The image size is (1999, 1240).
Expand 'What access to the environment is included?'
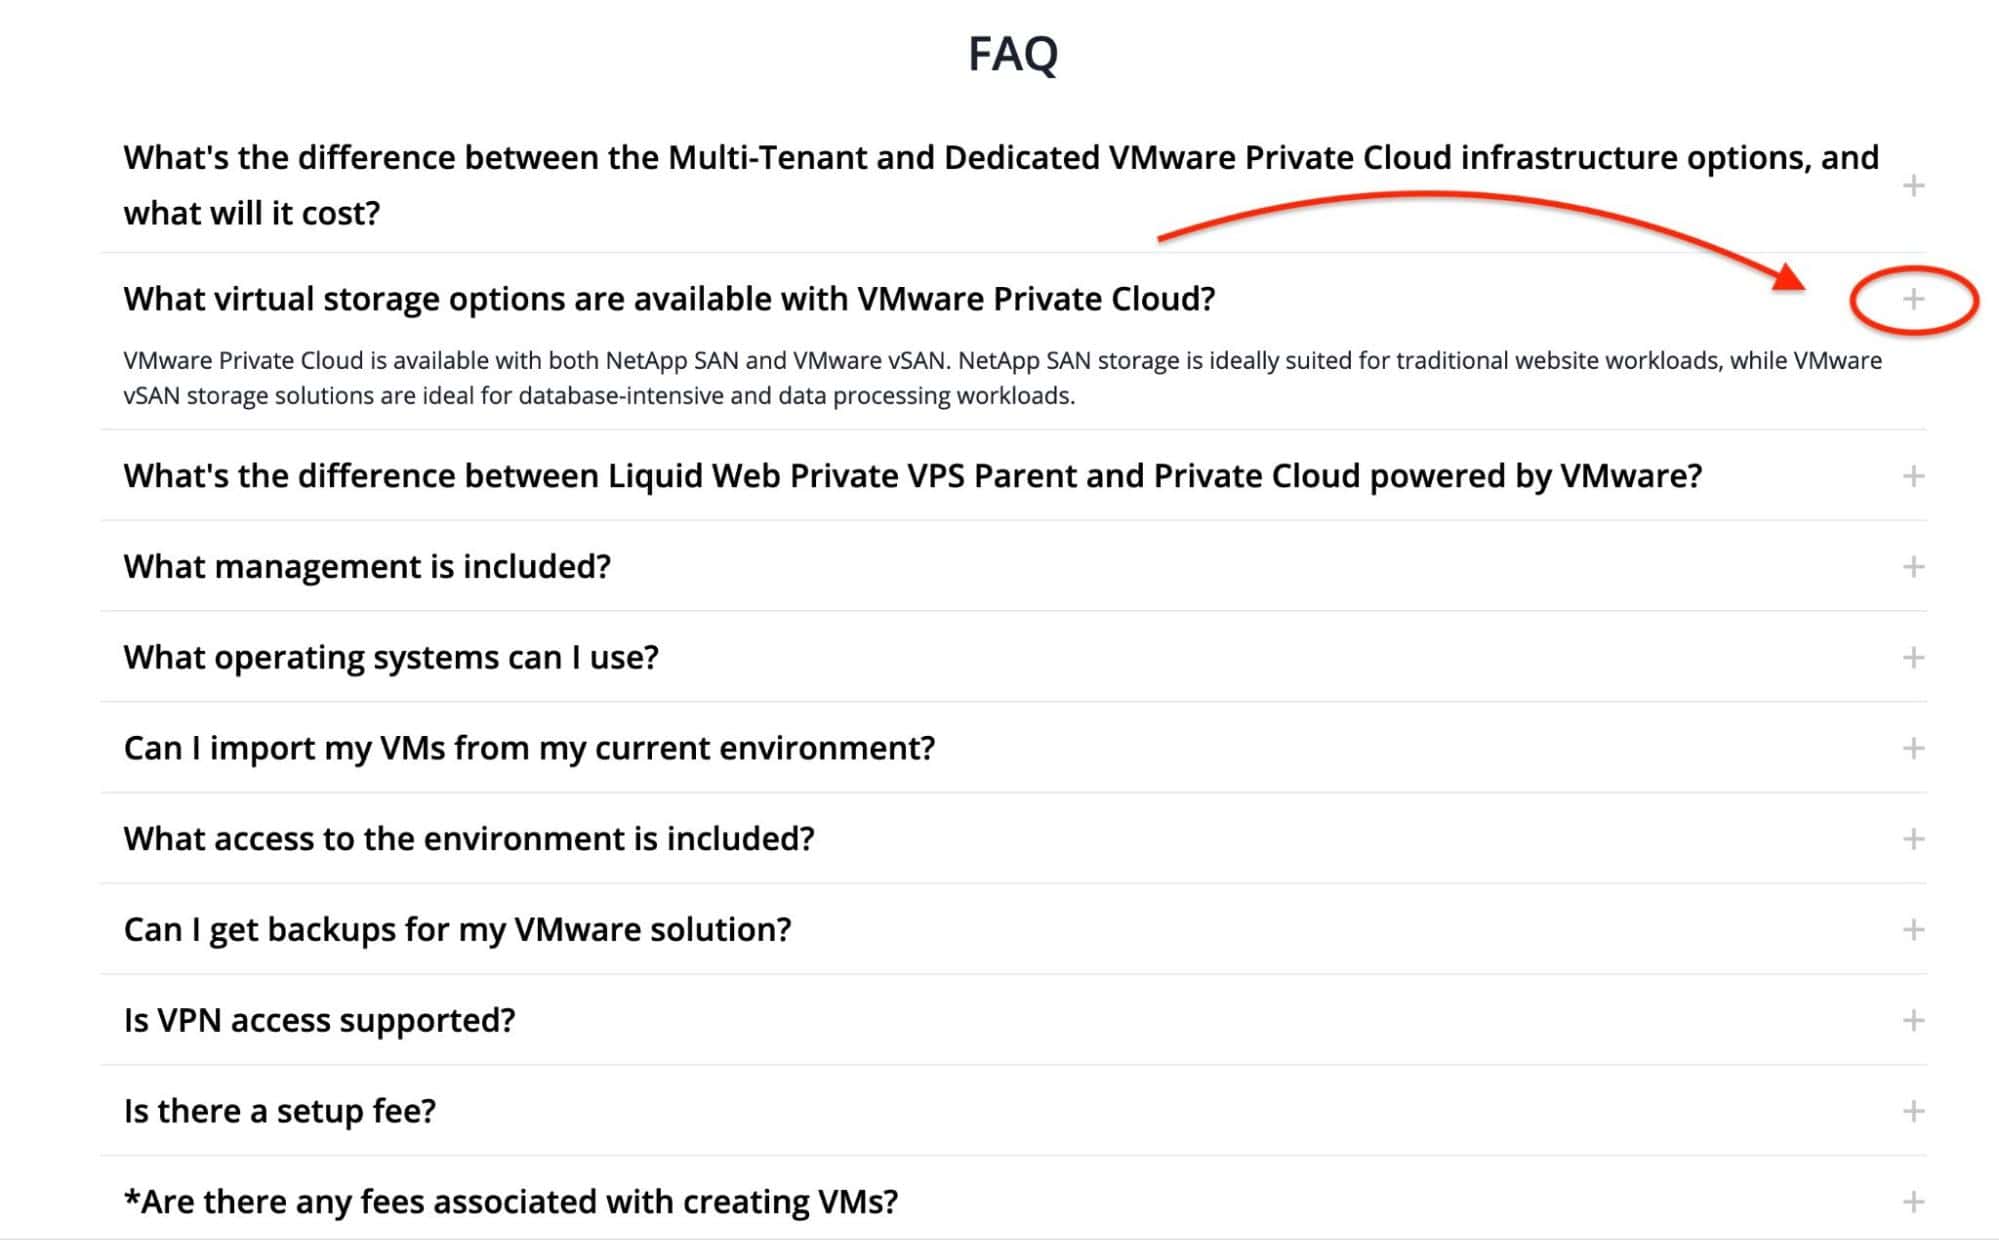[1913, 838]
